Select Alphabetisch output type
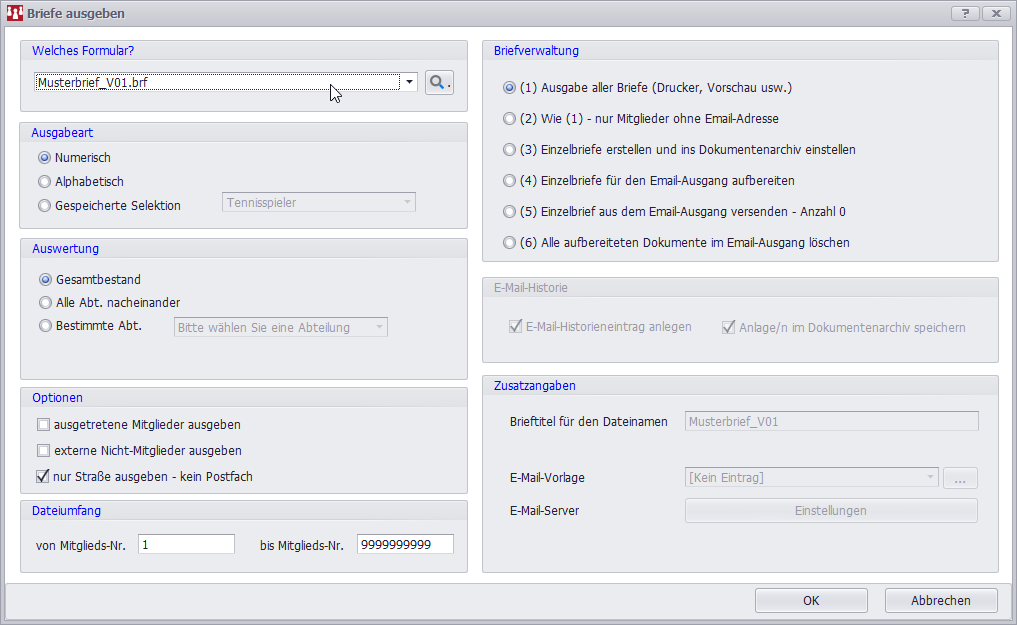 point(44,182)
